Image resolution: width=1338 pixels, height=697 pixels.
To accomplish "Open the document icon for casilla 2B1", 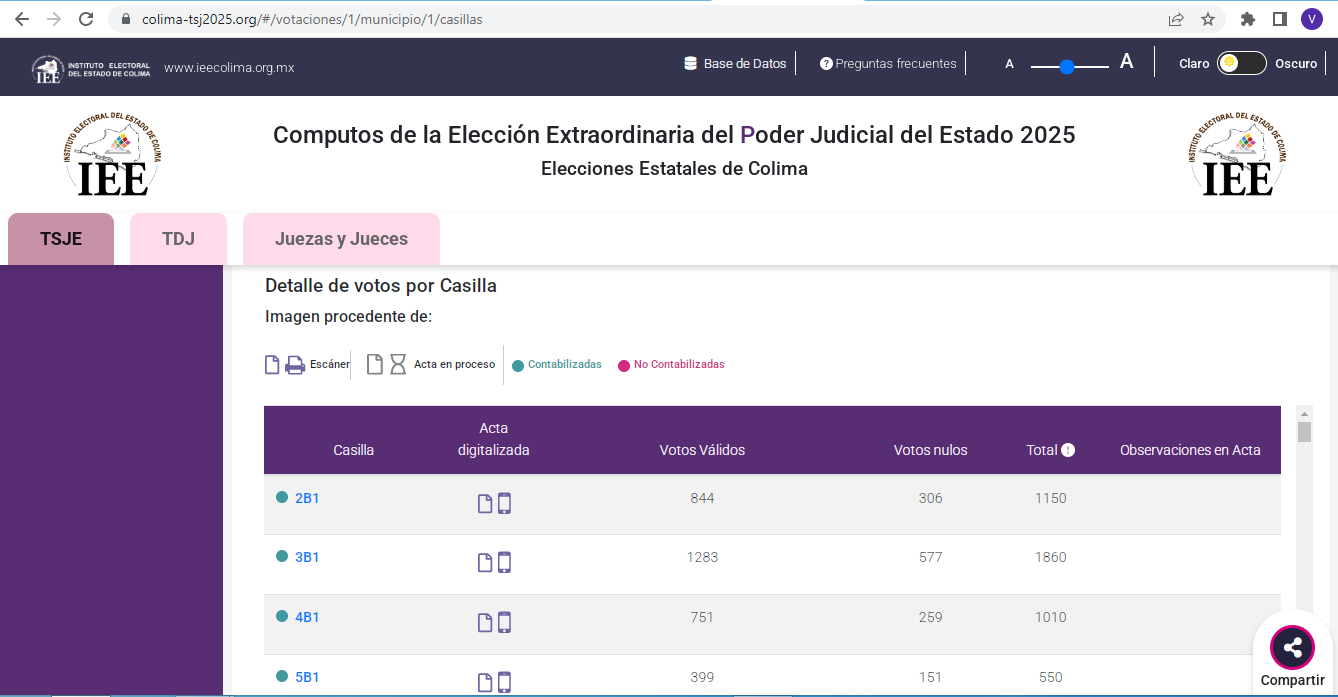I will tap(485, 503).
